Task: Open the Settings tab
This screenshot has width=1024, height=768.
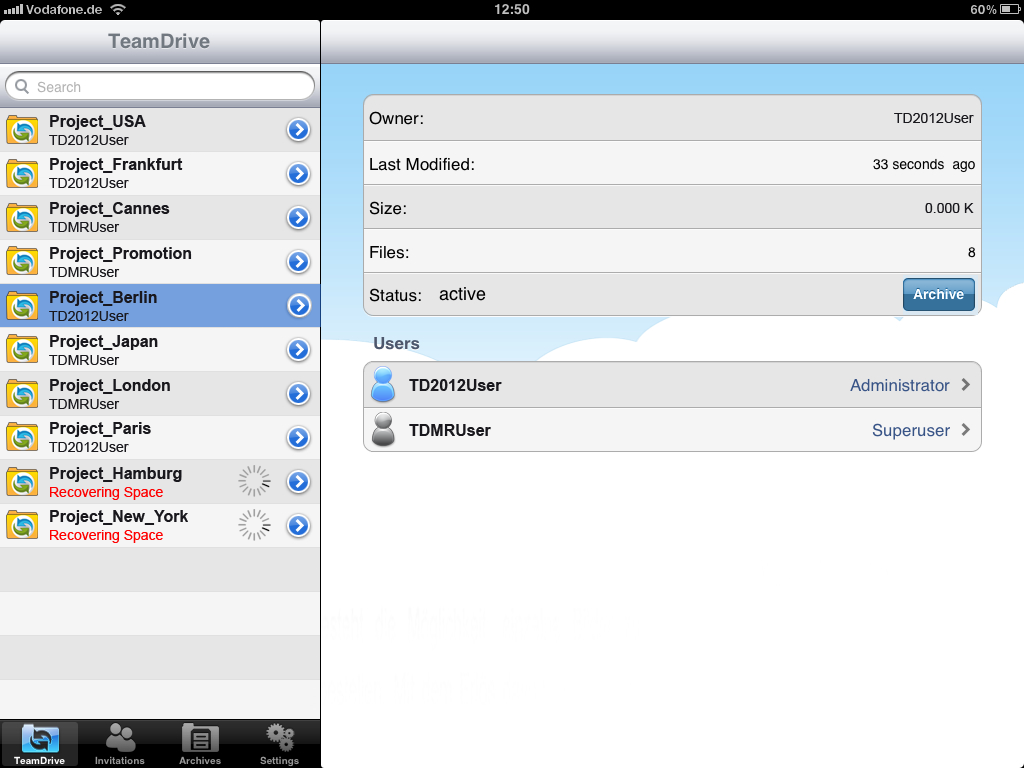Action: 280,744
